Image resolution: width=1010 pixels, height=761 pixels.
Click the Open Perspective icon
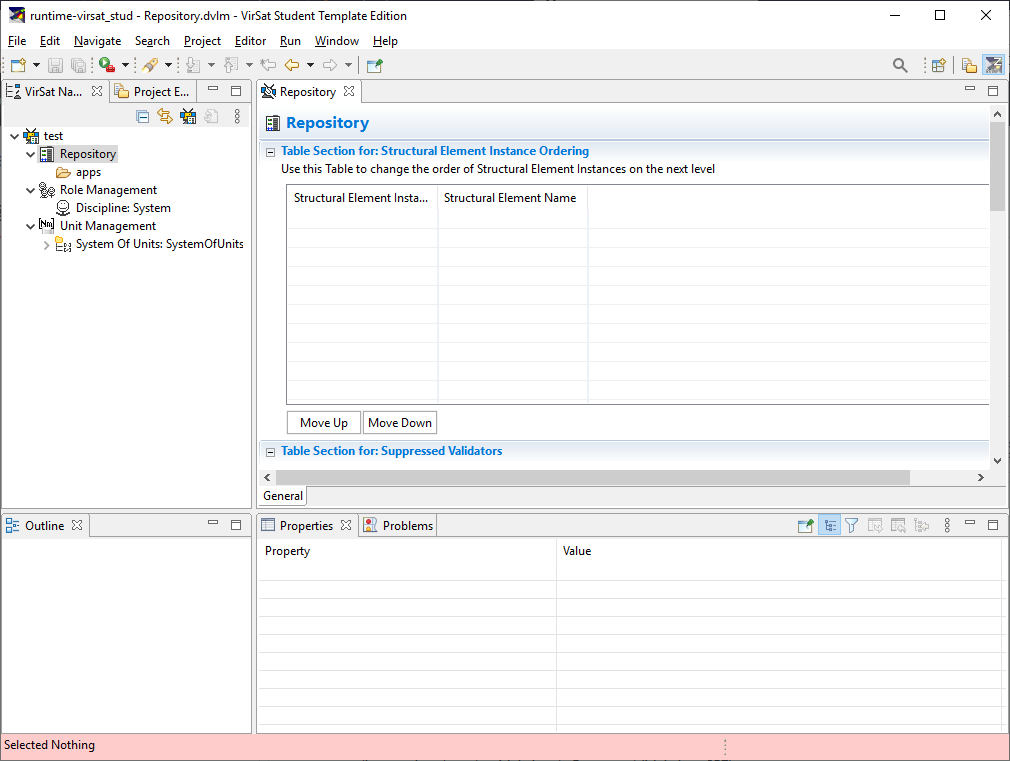point(939,65)
